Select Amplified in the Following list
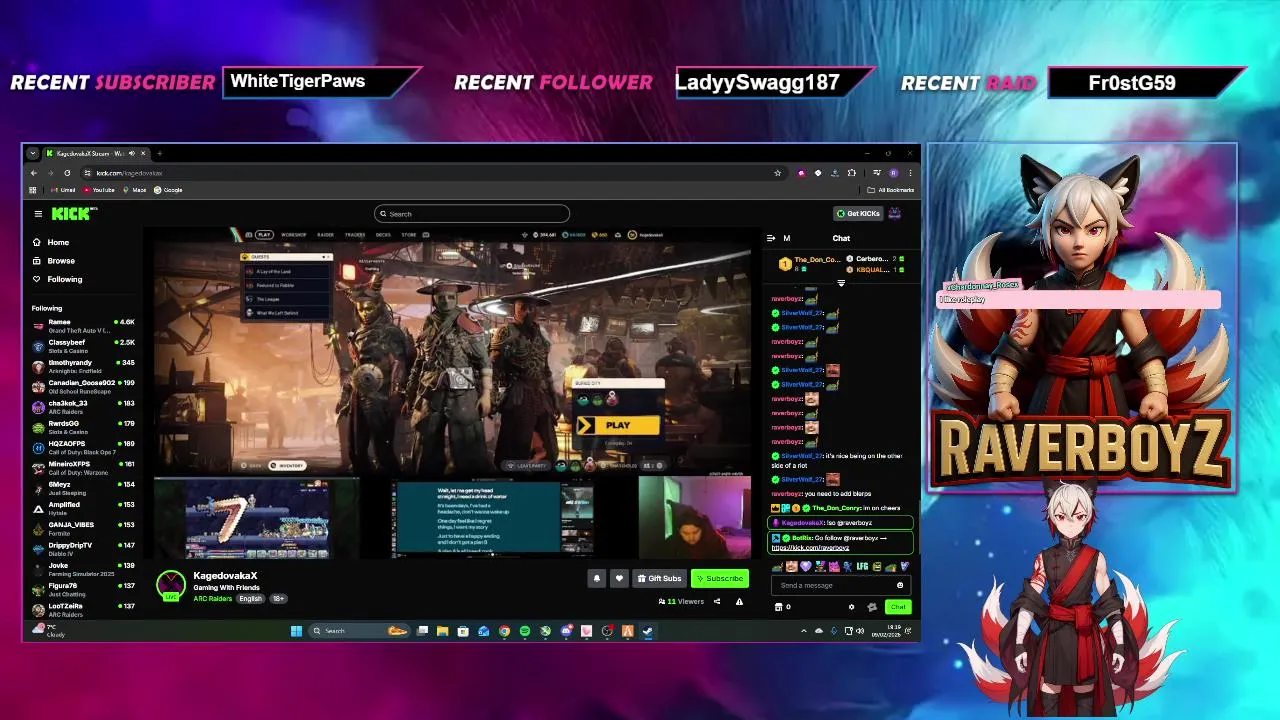The width and height of the screenshot is (1280, 720). pyautogui.click(x=84, y=508)
